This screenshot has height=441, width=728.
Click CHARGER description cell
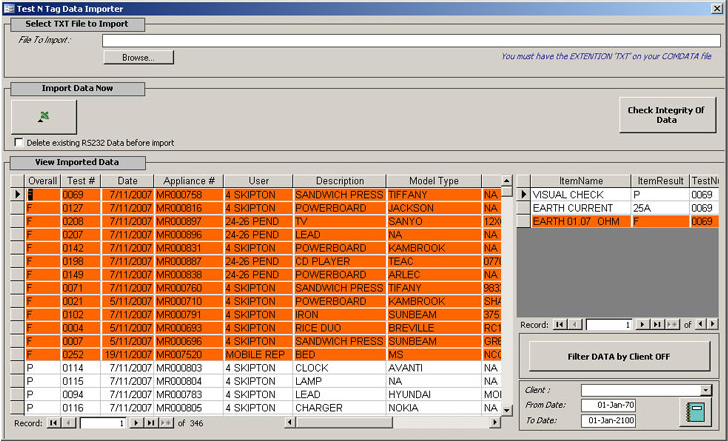pyautogui.click(x=340, y=408)
